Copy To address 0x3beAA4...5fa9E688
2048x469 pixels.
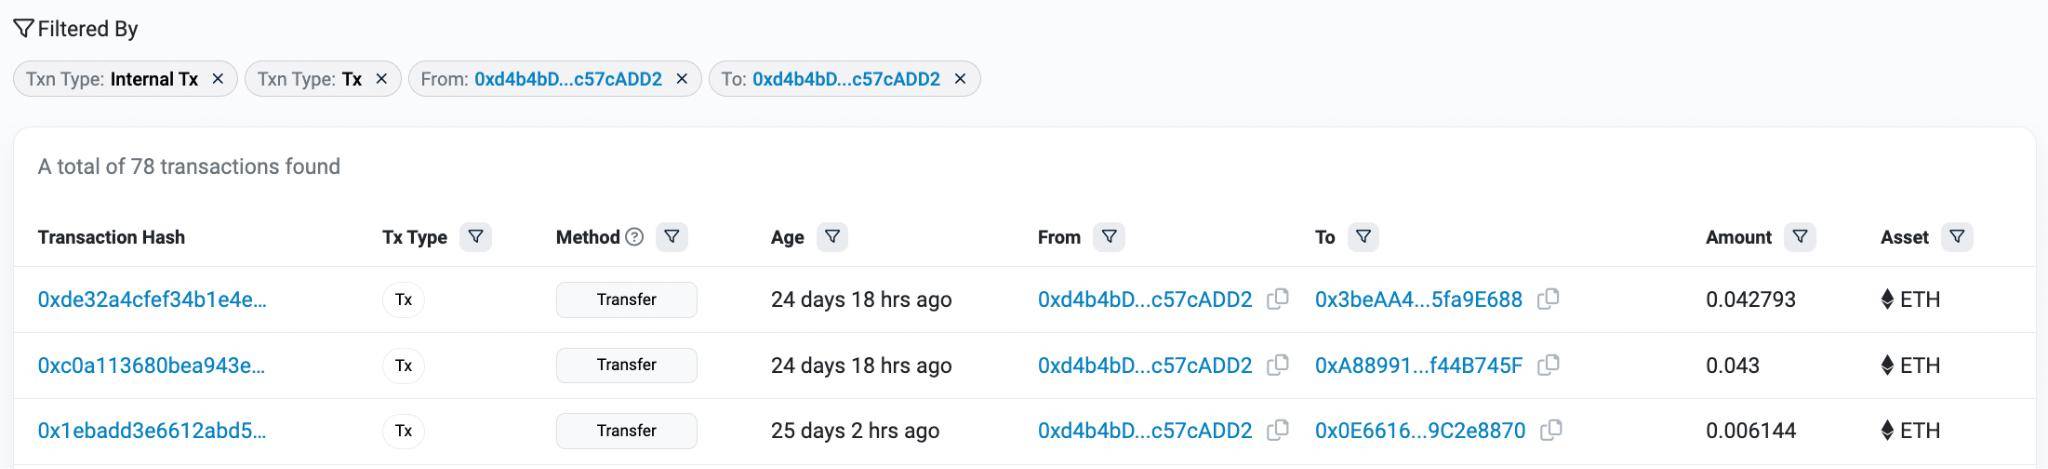click(1548, 299)
